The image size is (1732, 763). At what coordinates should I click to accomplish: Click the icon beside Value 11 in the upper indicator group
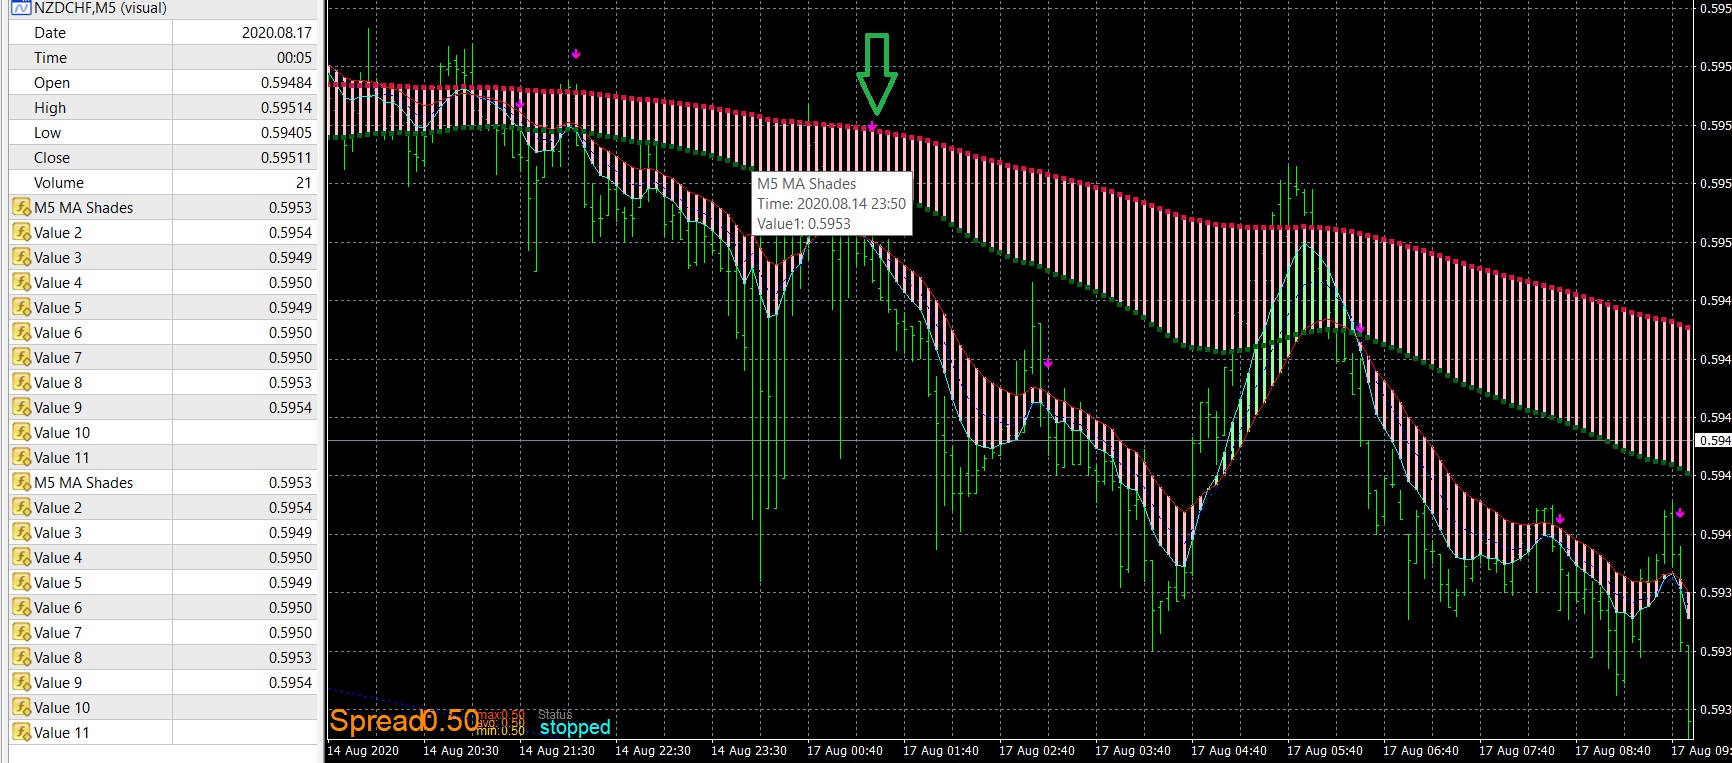tap(21, 458)
